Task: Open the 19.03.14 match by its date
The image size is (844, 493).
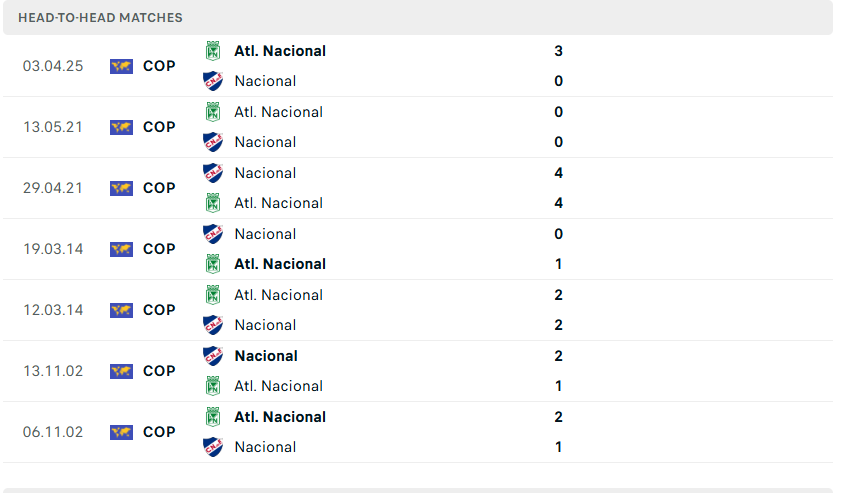Action: (x=53, y=249)
